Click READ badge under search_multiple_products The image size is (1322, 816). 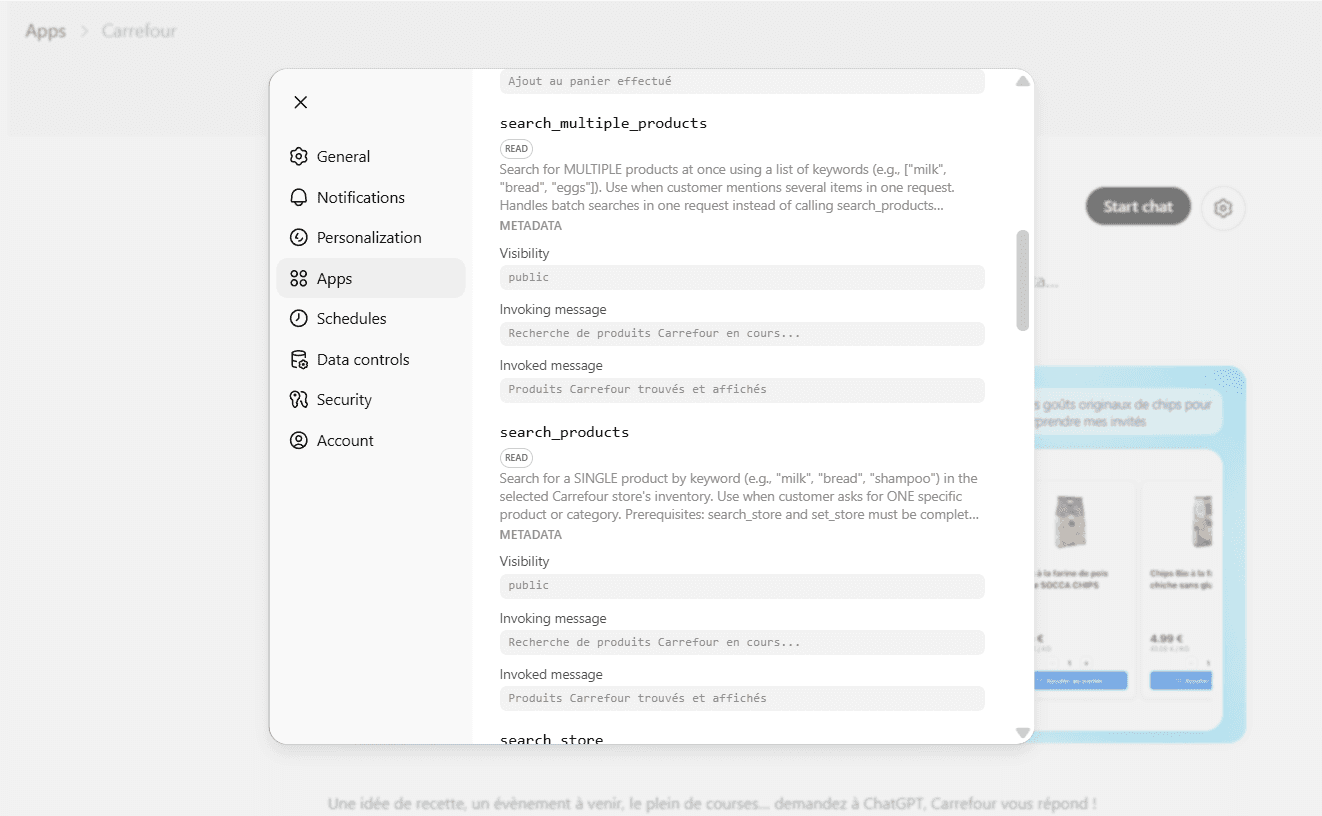[x=516, y=149]
